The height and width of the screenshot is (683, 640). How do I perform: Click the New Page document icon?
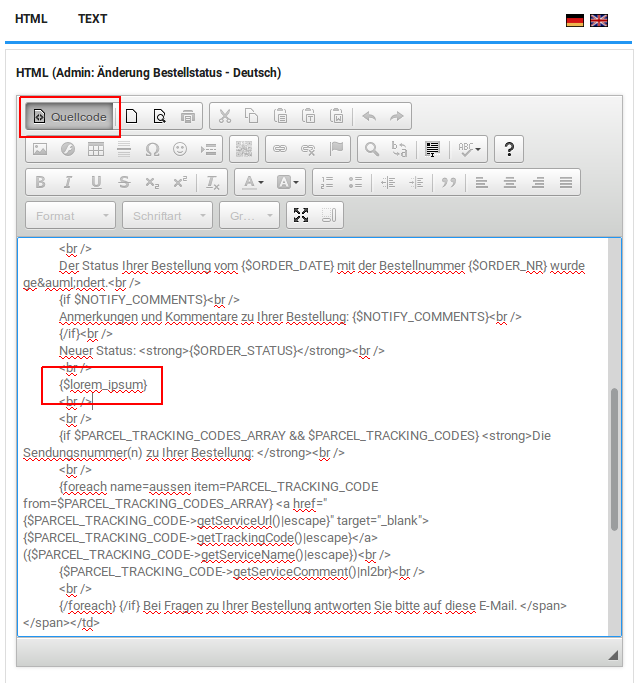coord(131,117)
